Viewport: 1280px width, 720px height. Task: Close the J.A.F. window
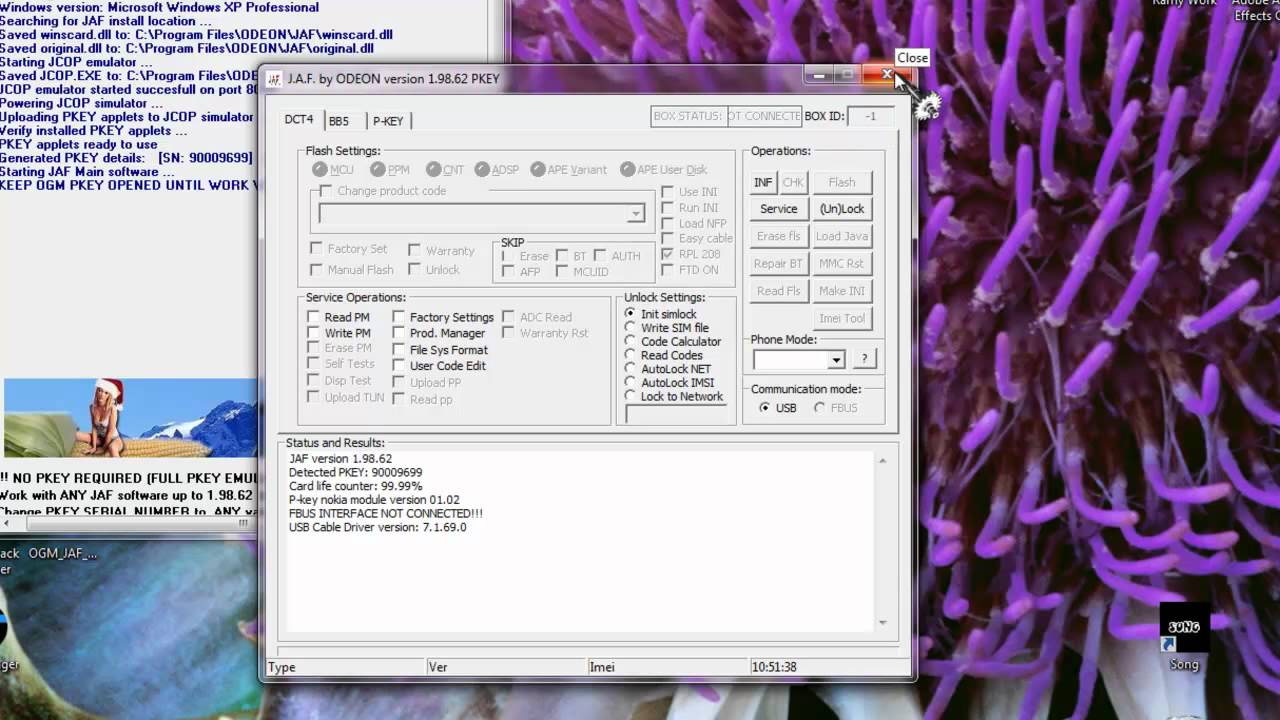886,75
